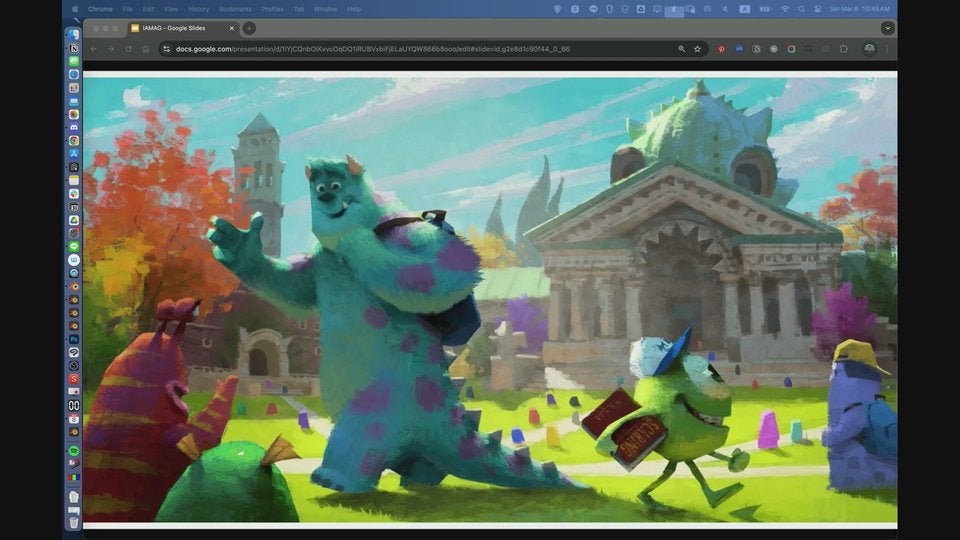The image size is (960, 540).
Task: Click the Chrome home button
Action: (x=146, y=49)
